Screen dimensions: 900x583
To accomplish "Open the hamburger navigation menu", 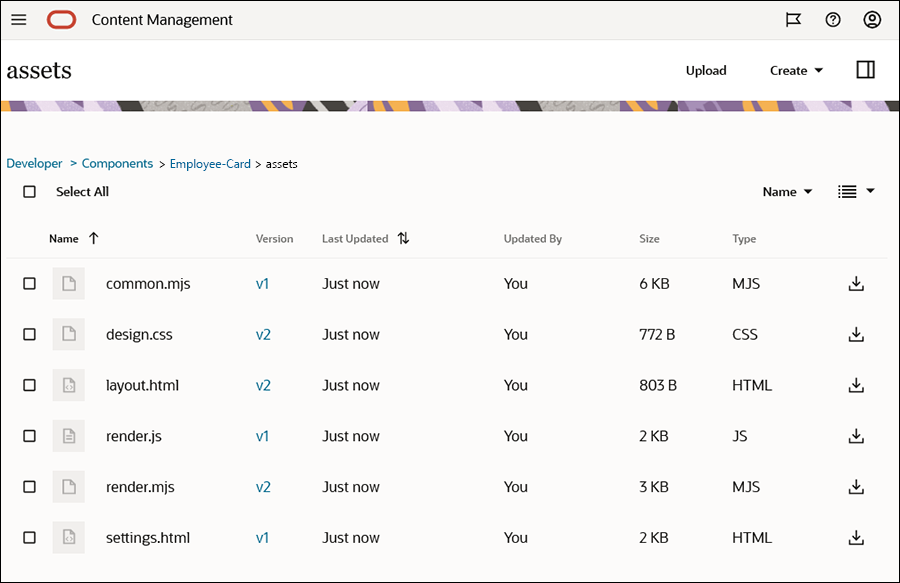I will pyautogui.click(x=18, y=20).
